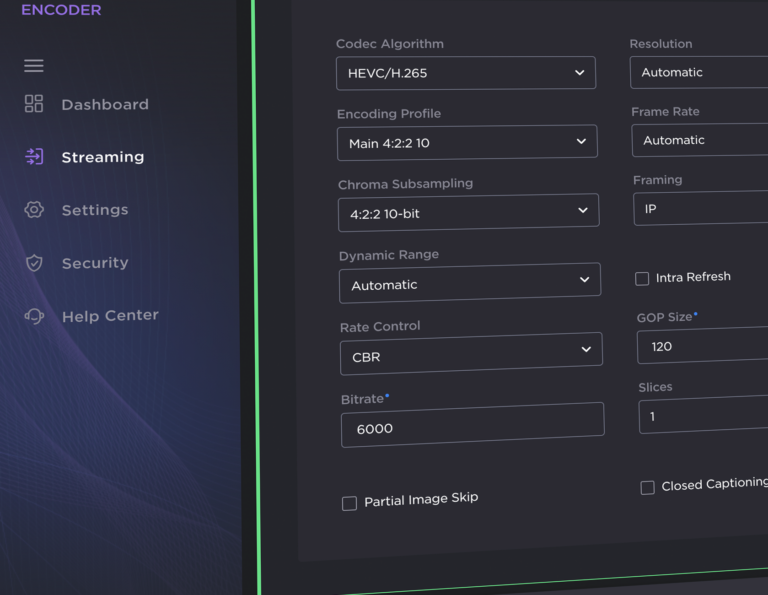
Task: Check the Closed Captioning option
Action: pyautogui.click(x=647, y=487)
